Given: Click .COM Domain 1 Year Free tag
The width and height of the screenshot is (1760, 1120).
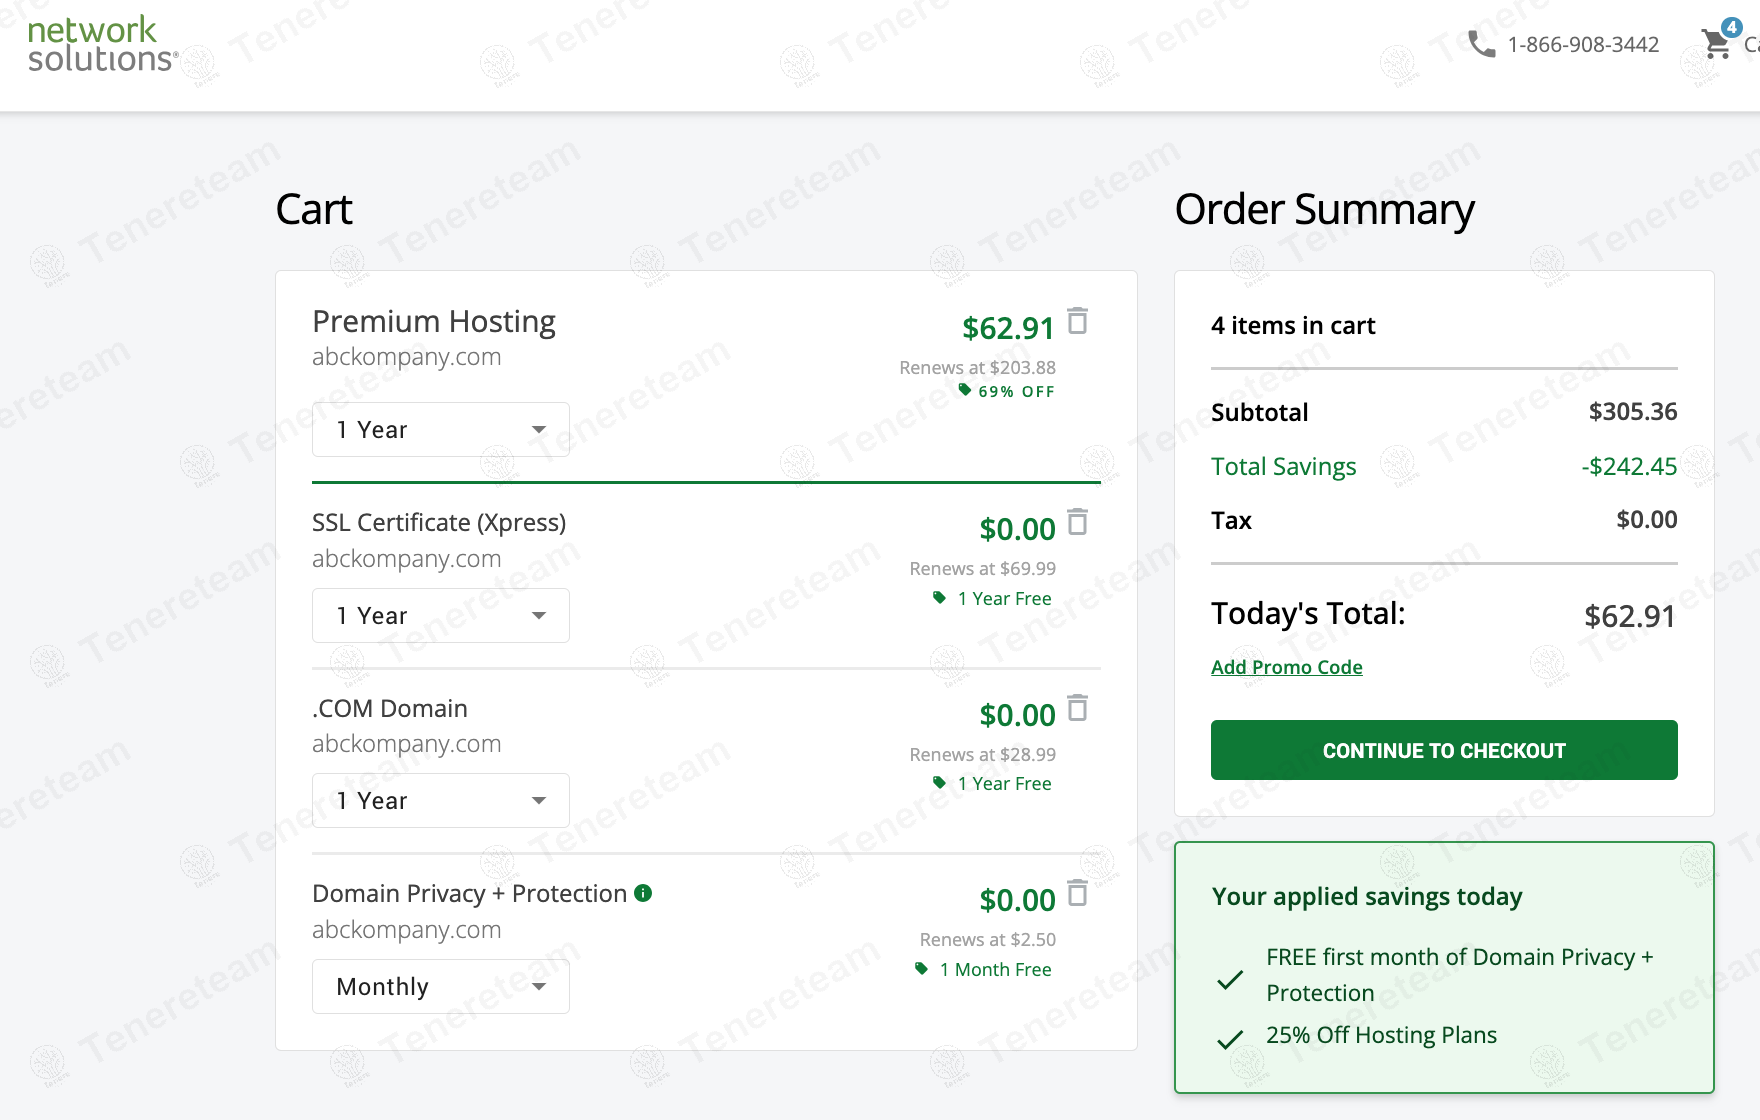Looking at the screenshot, I should [x=1003, y=784].
